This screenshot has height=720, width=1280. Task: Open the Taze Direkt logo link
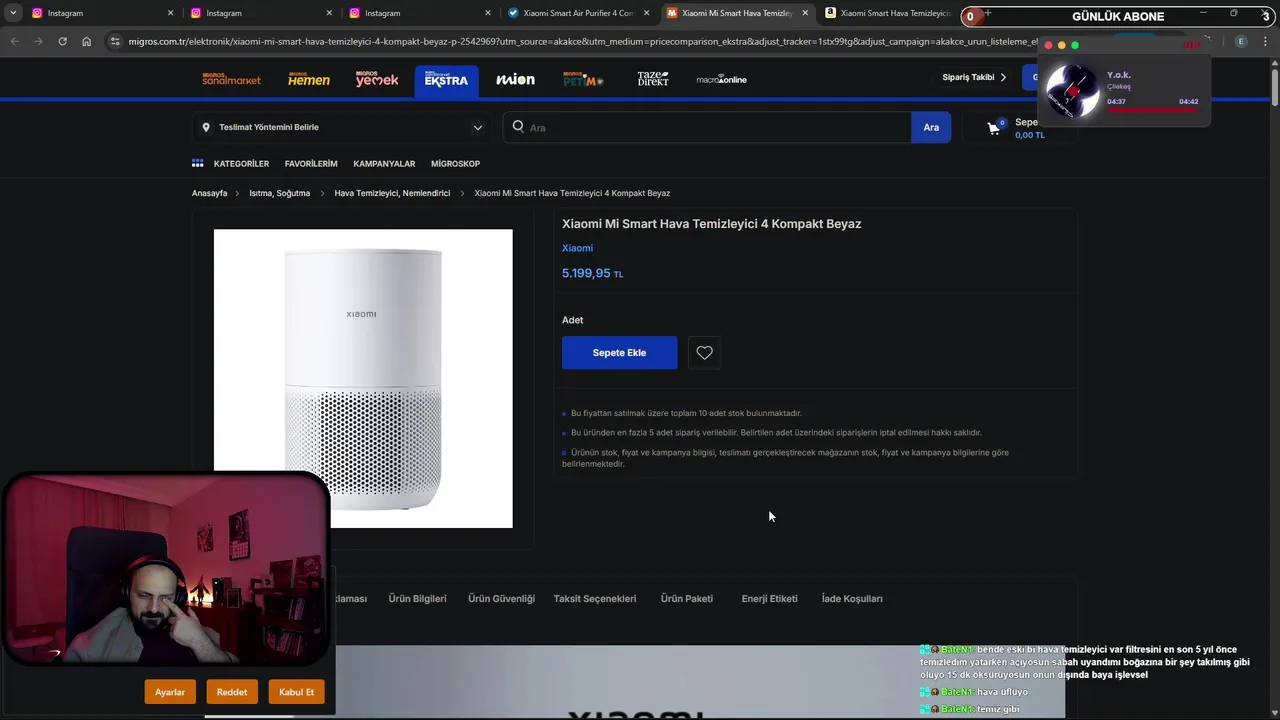[653, 79]
